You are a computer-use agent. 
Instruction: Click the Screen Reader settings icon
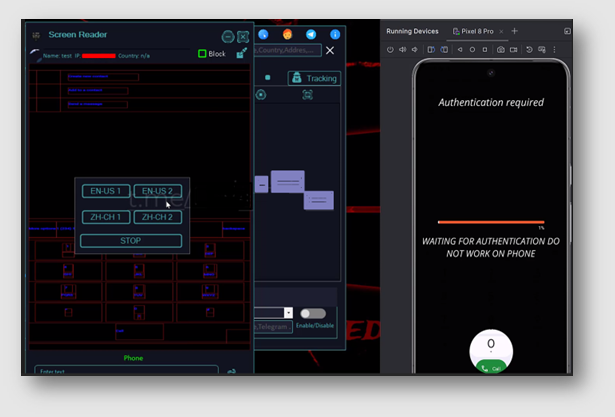coord(36,35)
